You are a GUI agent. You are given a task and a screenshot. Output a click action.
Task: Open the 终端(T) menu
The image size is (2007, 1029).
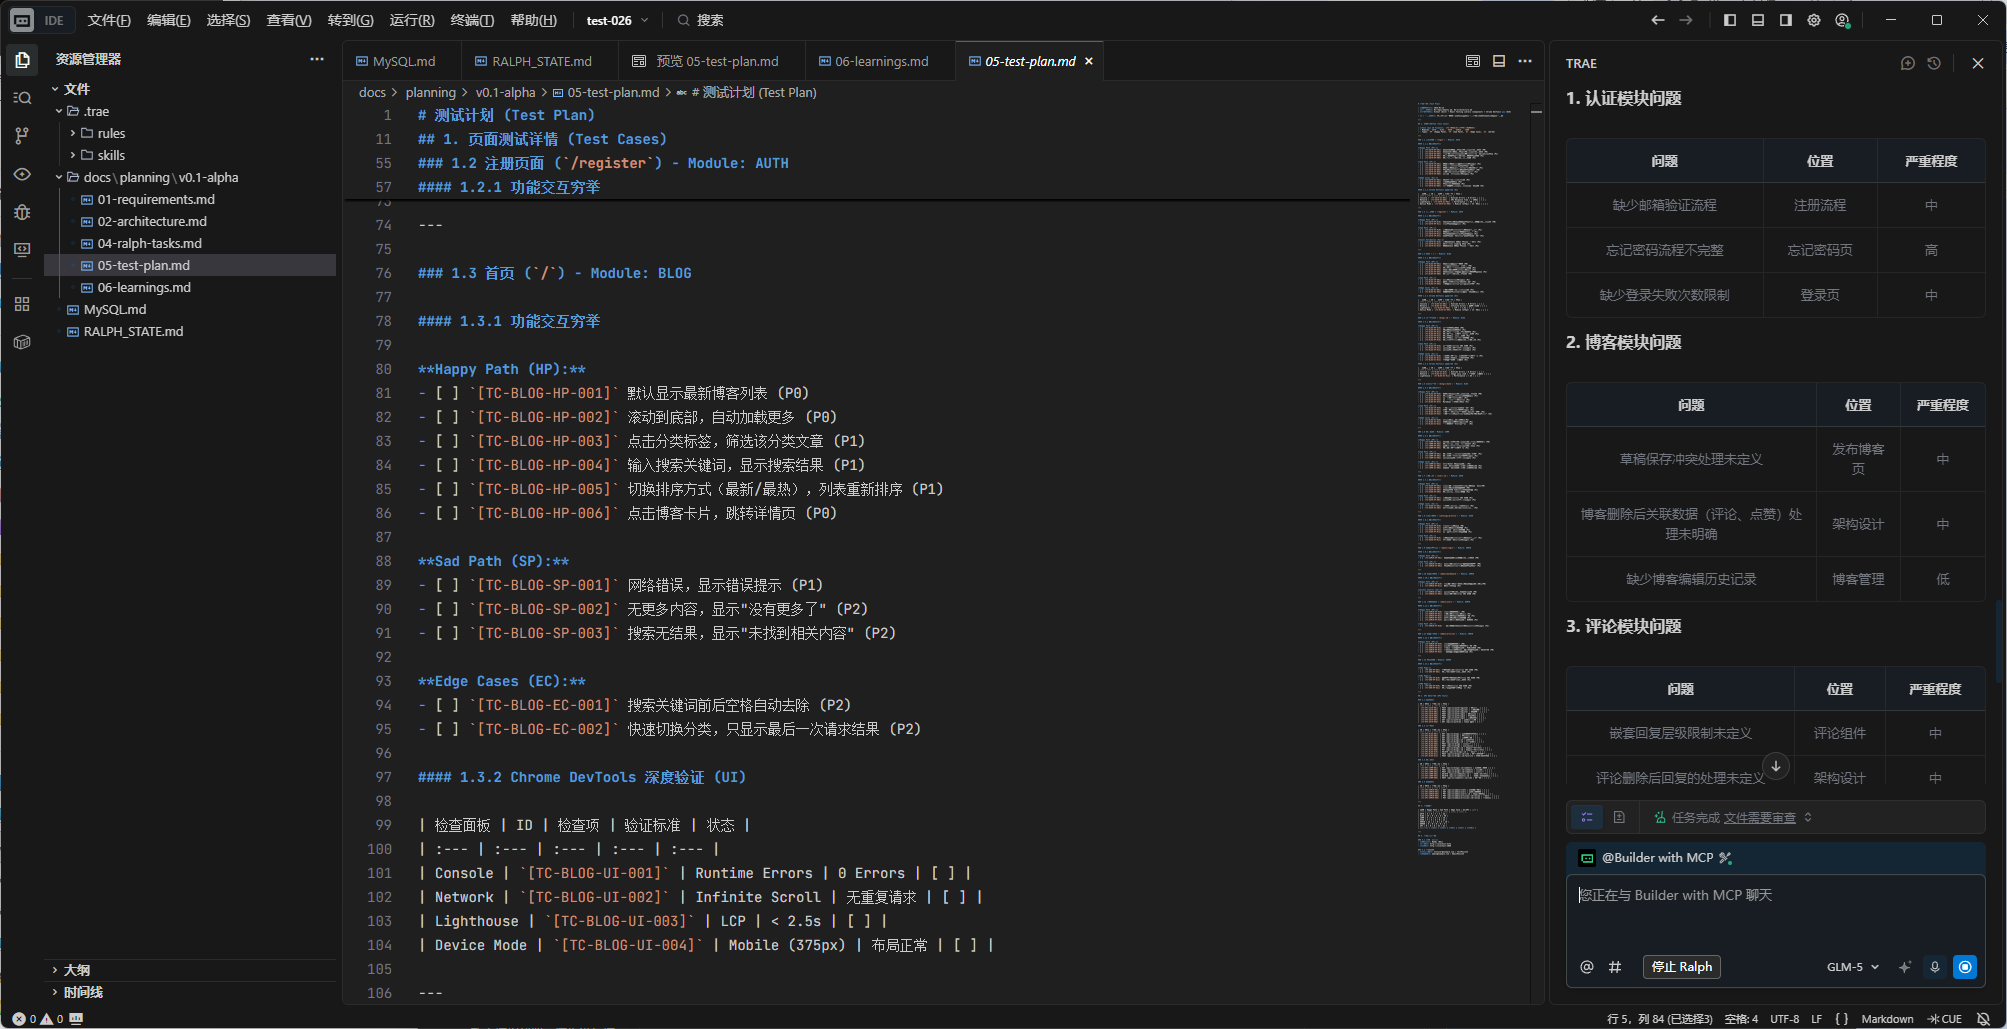tap(472, 20)
